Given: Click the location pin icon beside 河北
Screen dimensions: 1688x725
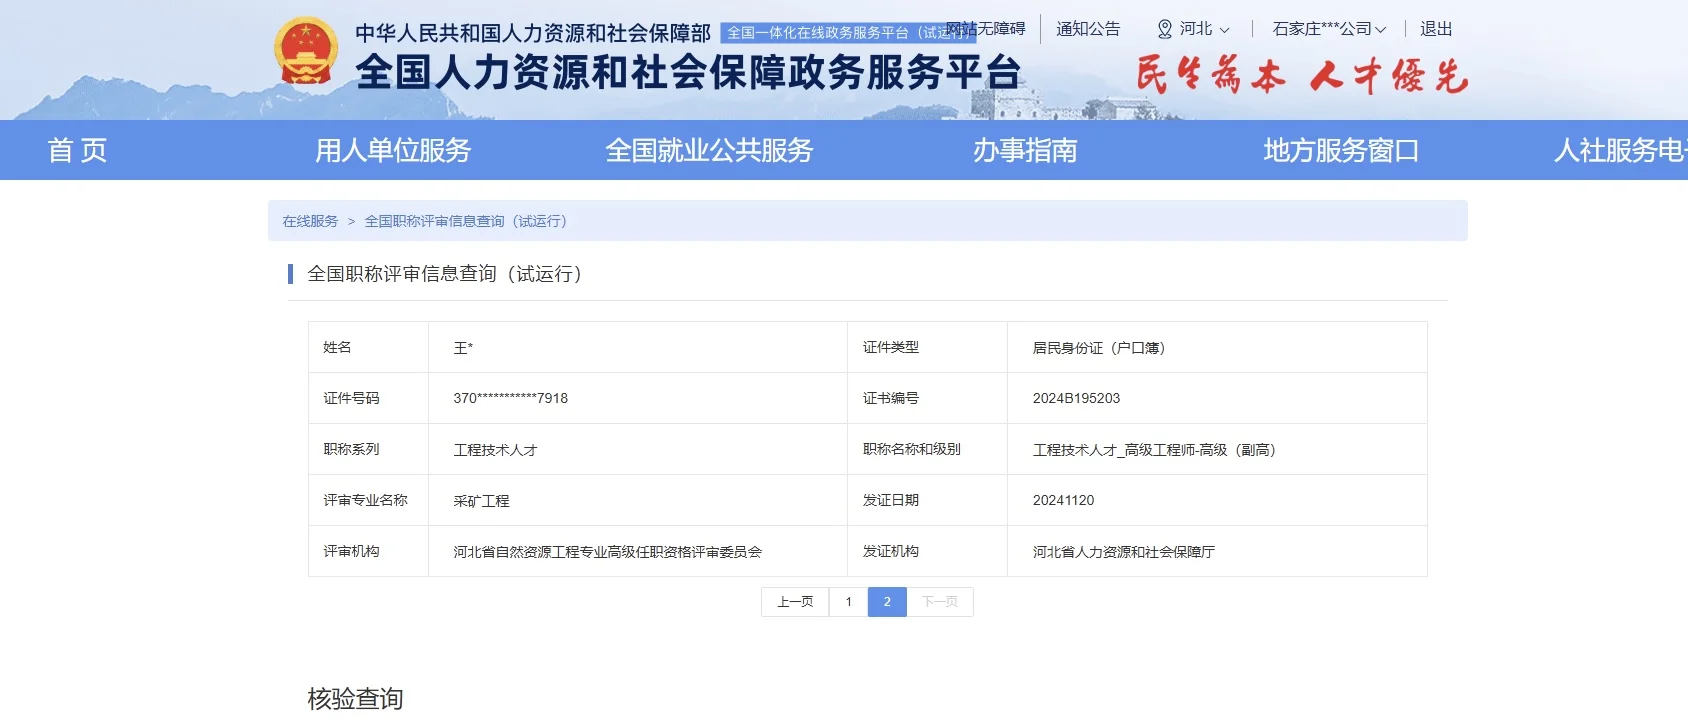Looking at the screenshot, I should 1164,29.
